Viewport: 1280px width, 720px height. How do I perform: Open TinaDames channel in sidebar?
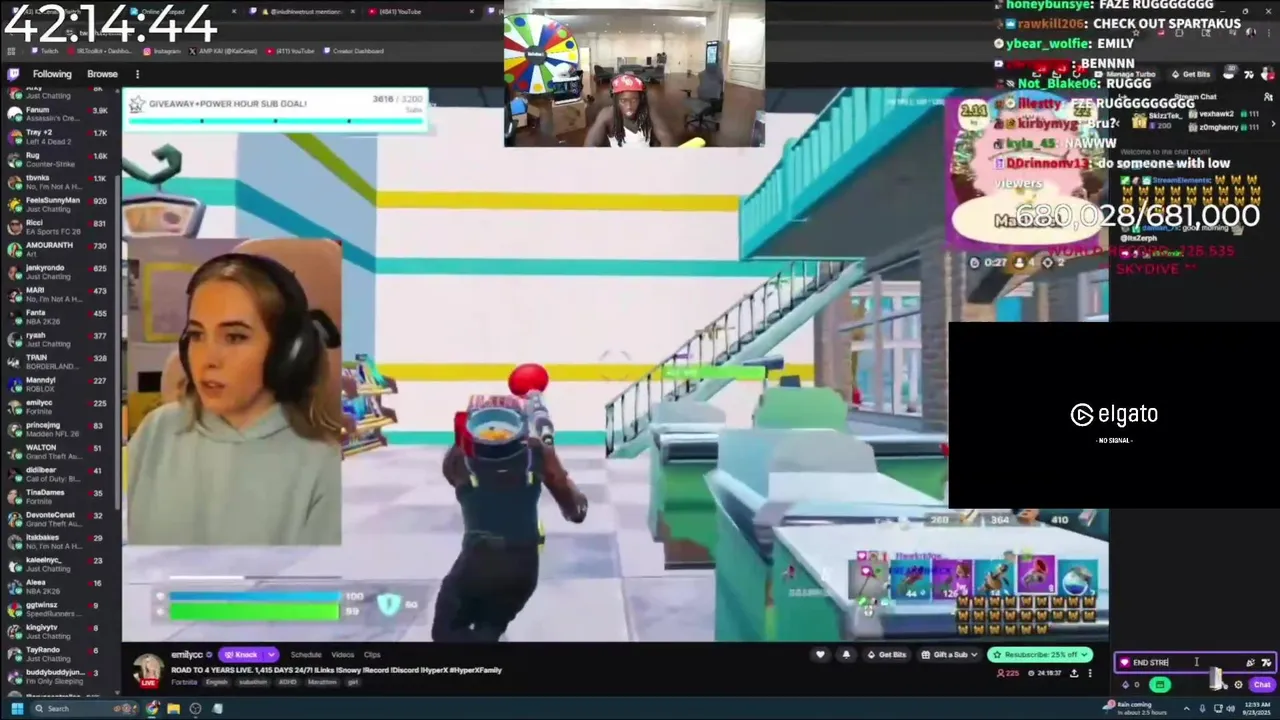(60, 496)
